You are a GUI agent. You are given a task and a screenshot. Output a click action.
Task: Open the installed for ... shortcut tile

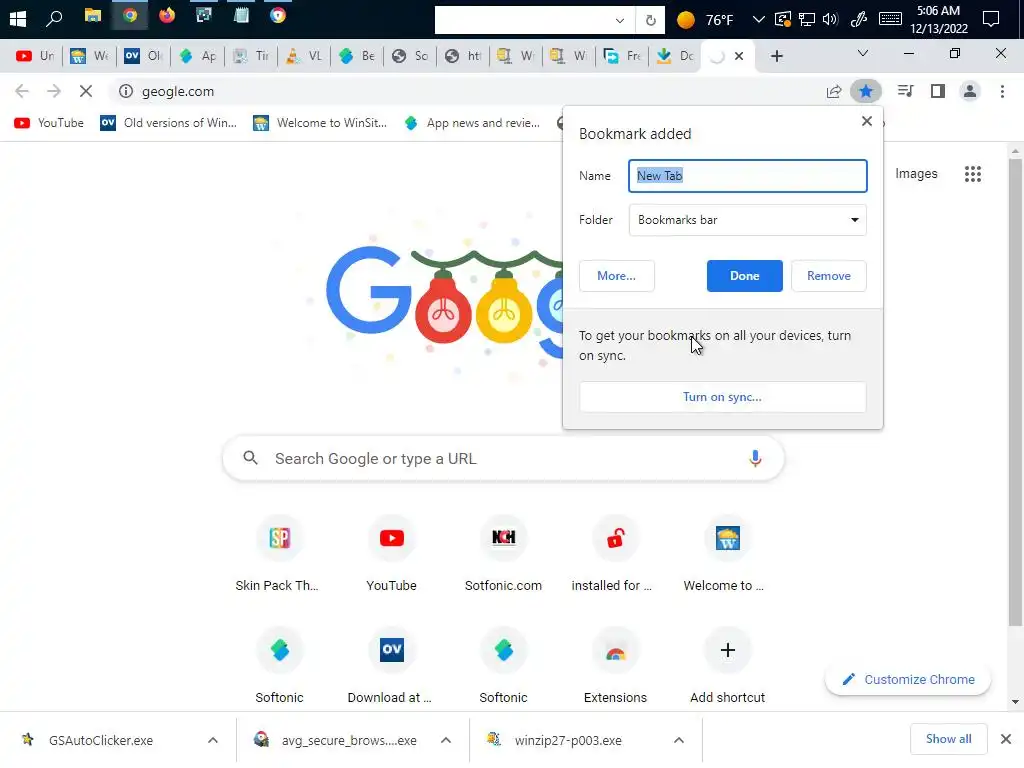[x=615, y=554]
